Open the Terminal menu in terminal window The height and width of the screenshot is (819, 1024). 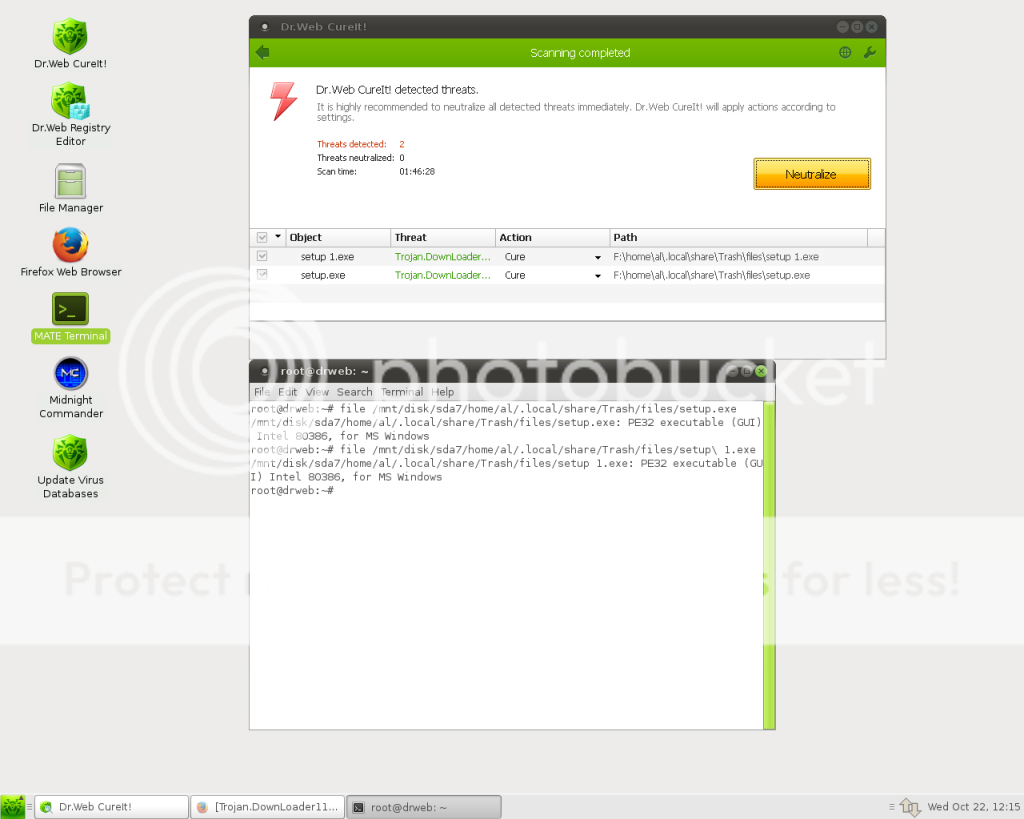pos(402,392)
